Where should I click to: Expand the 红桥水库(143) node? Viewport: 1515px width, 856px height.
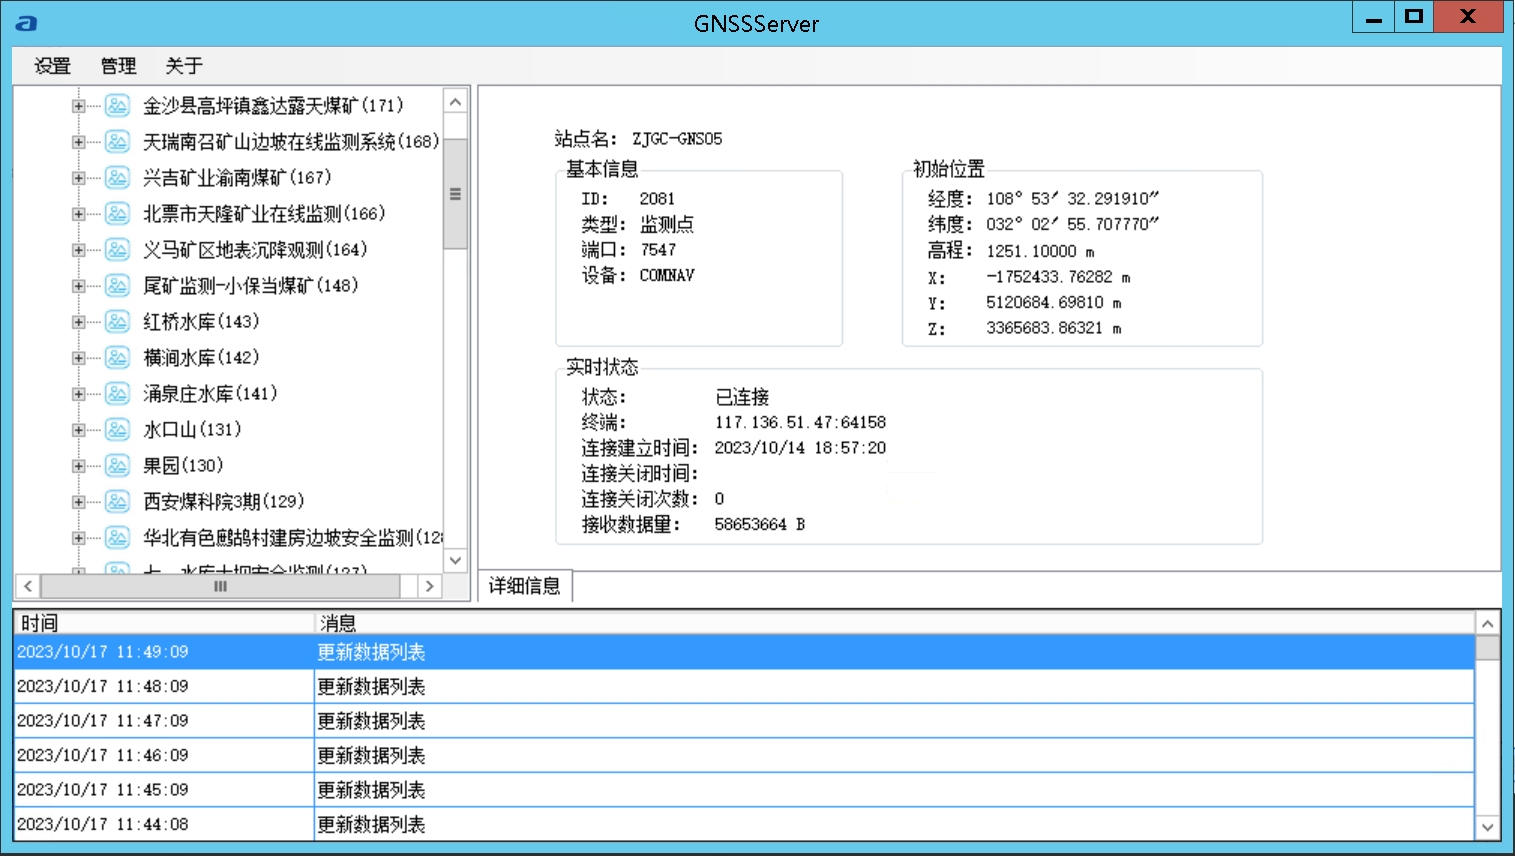pyautogui.click(x=78, y=321)
